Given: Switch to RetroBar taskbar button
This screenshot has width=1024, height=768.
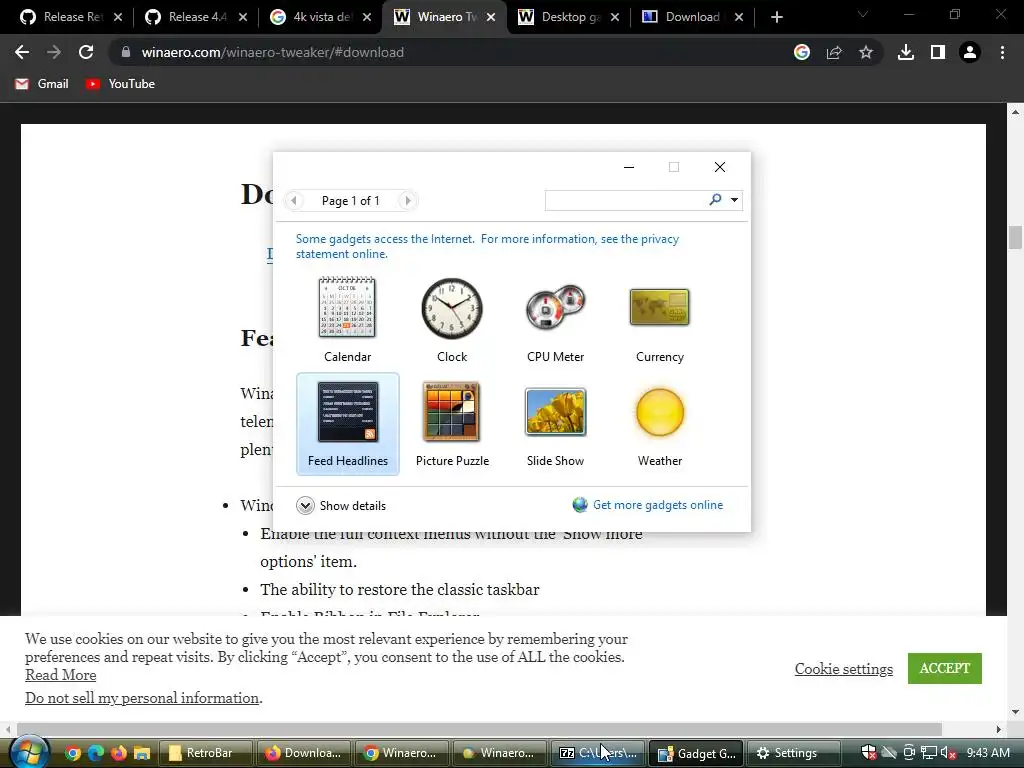Looking at the screenshot, I should click(x=204, y=753).
